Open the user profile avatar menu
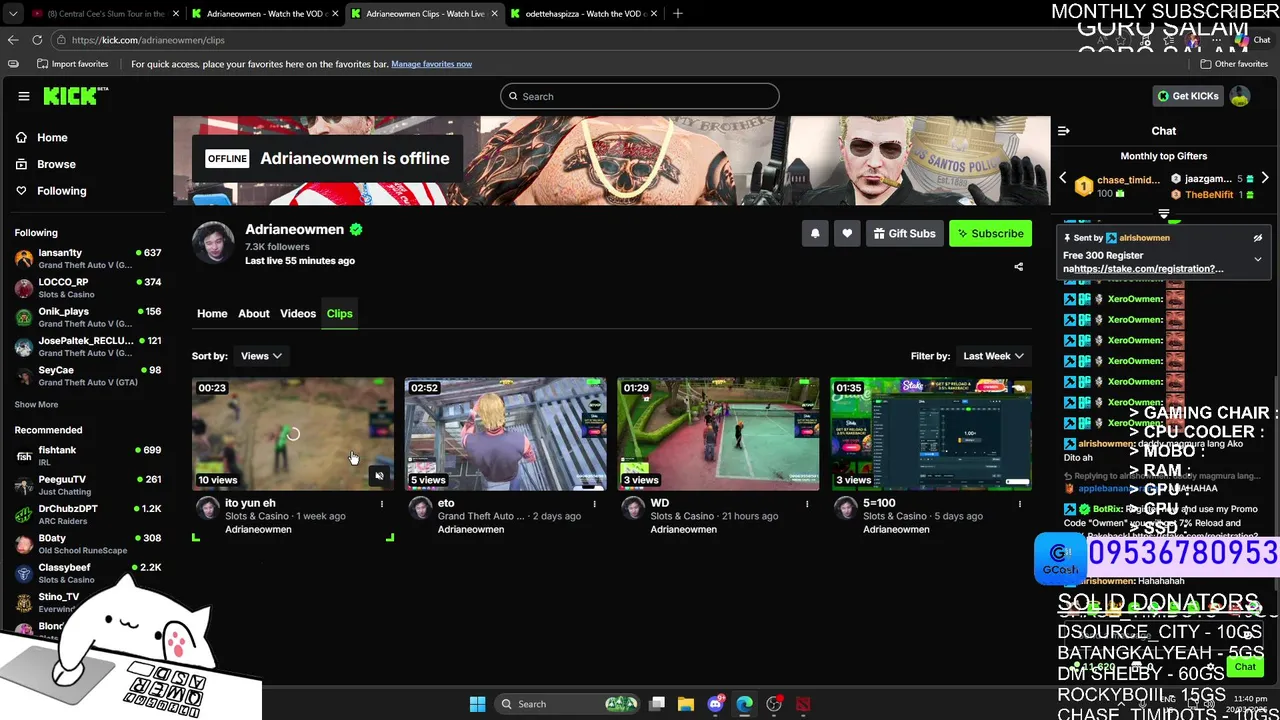1280x720 pixels. [x=1240, y=96]
